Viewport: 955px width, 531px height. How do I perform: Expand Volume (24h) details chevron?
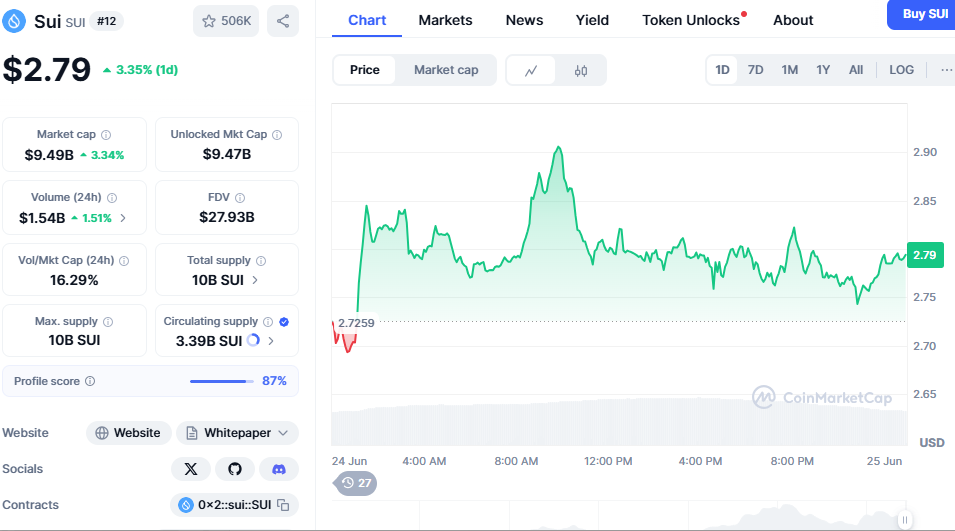123,218
